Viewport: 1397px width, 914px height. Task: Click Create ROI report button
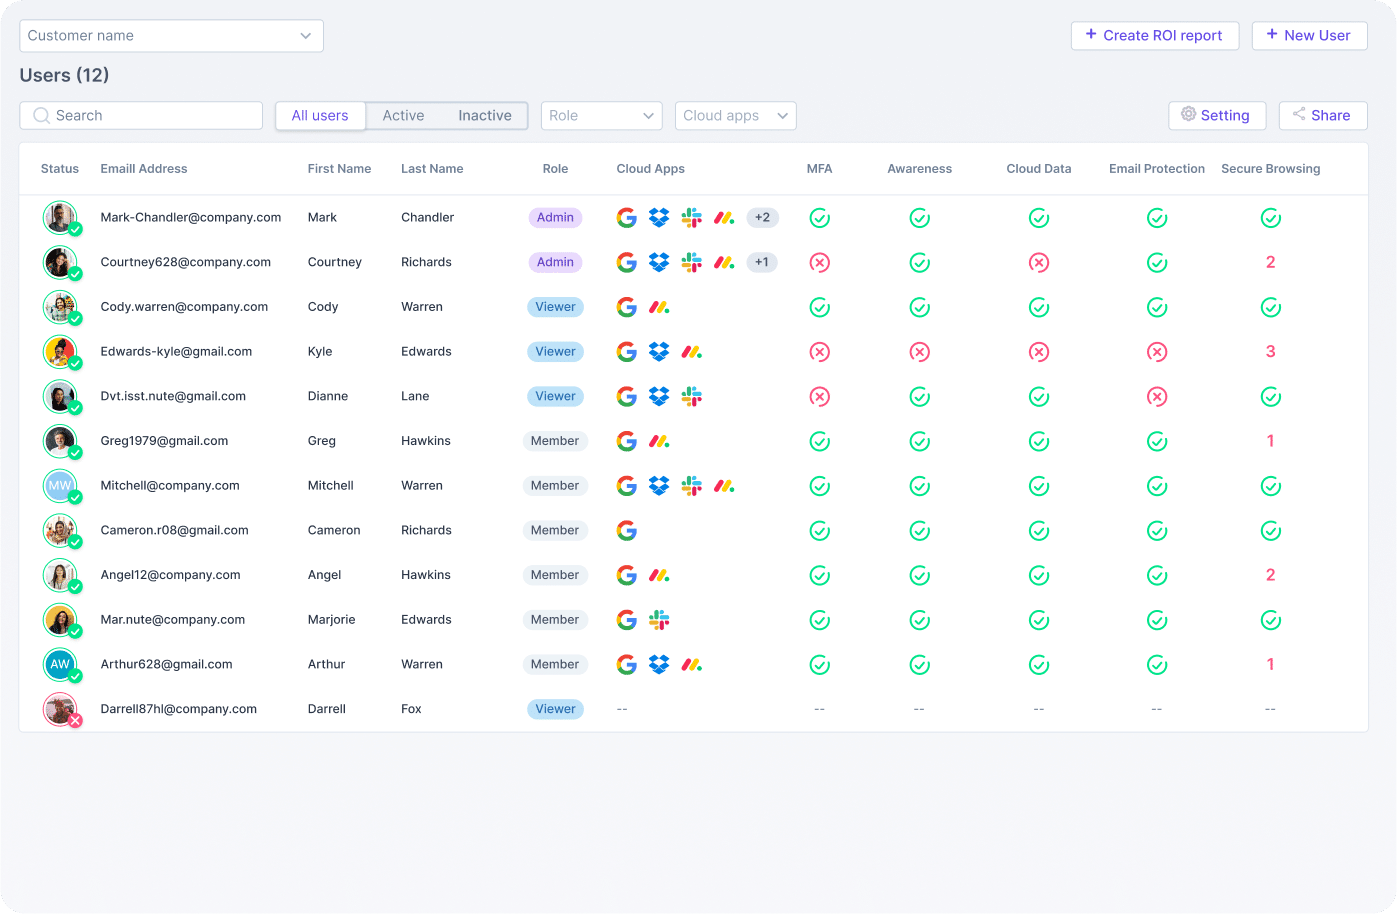click(x=1155, y=36)
